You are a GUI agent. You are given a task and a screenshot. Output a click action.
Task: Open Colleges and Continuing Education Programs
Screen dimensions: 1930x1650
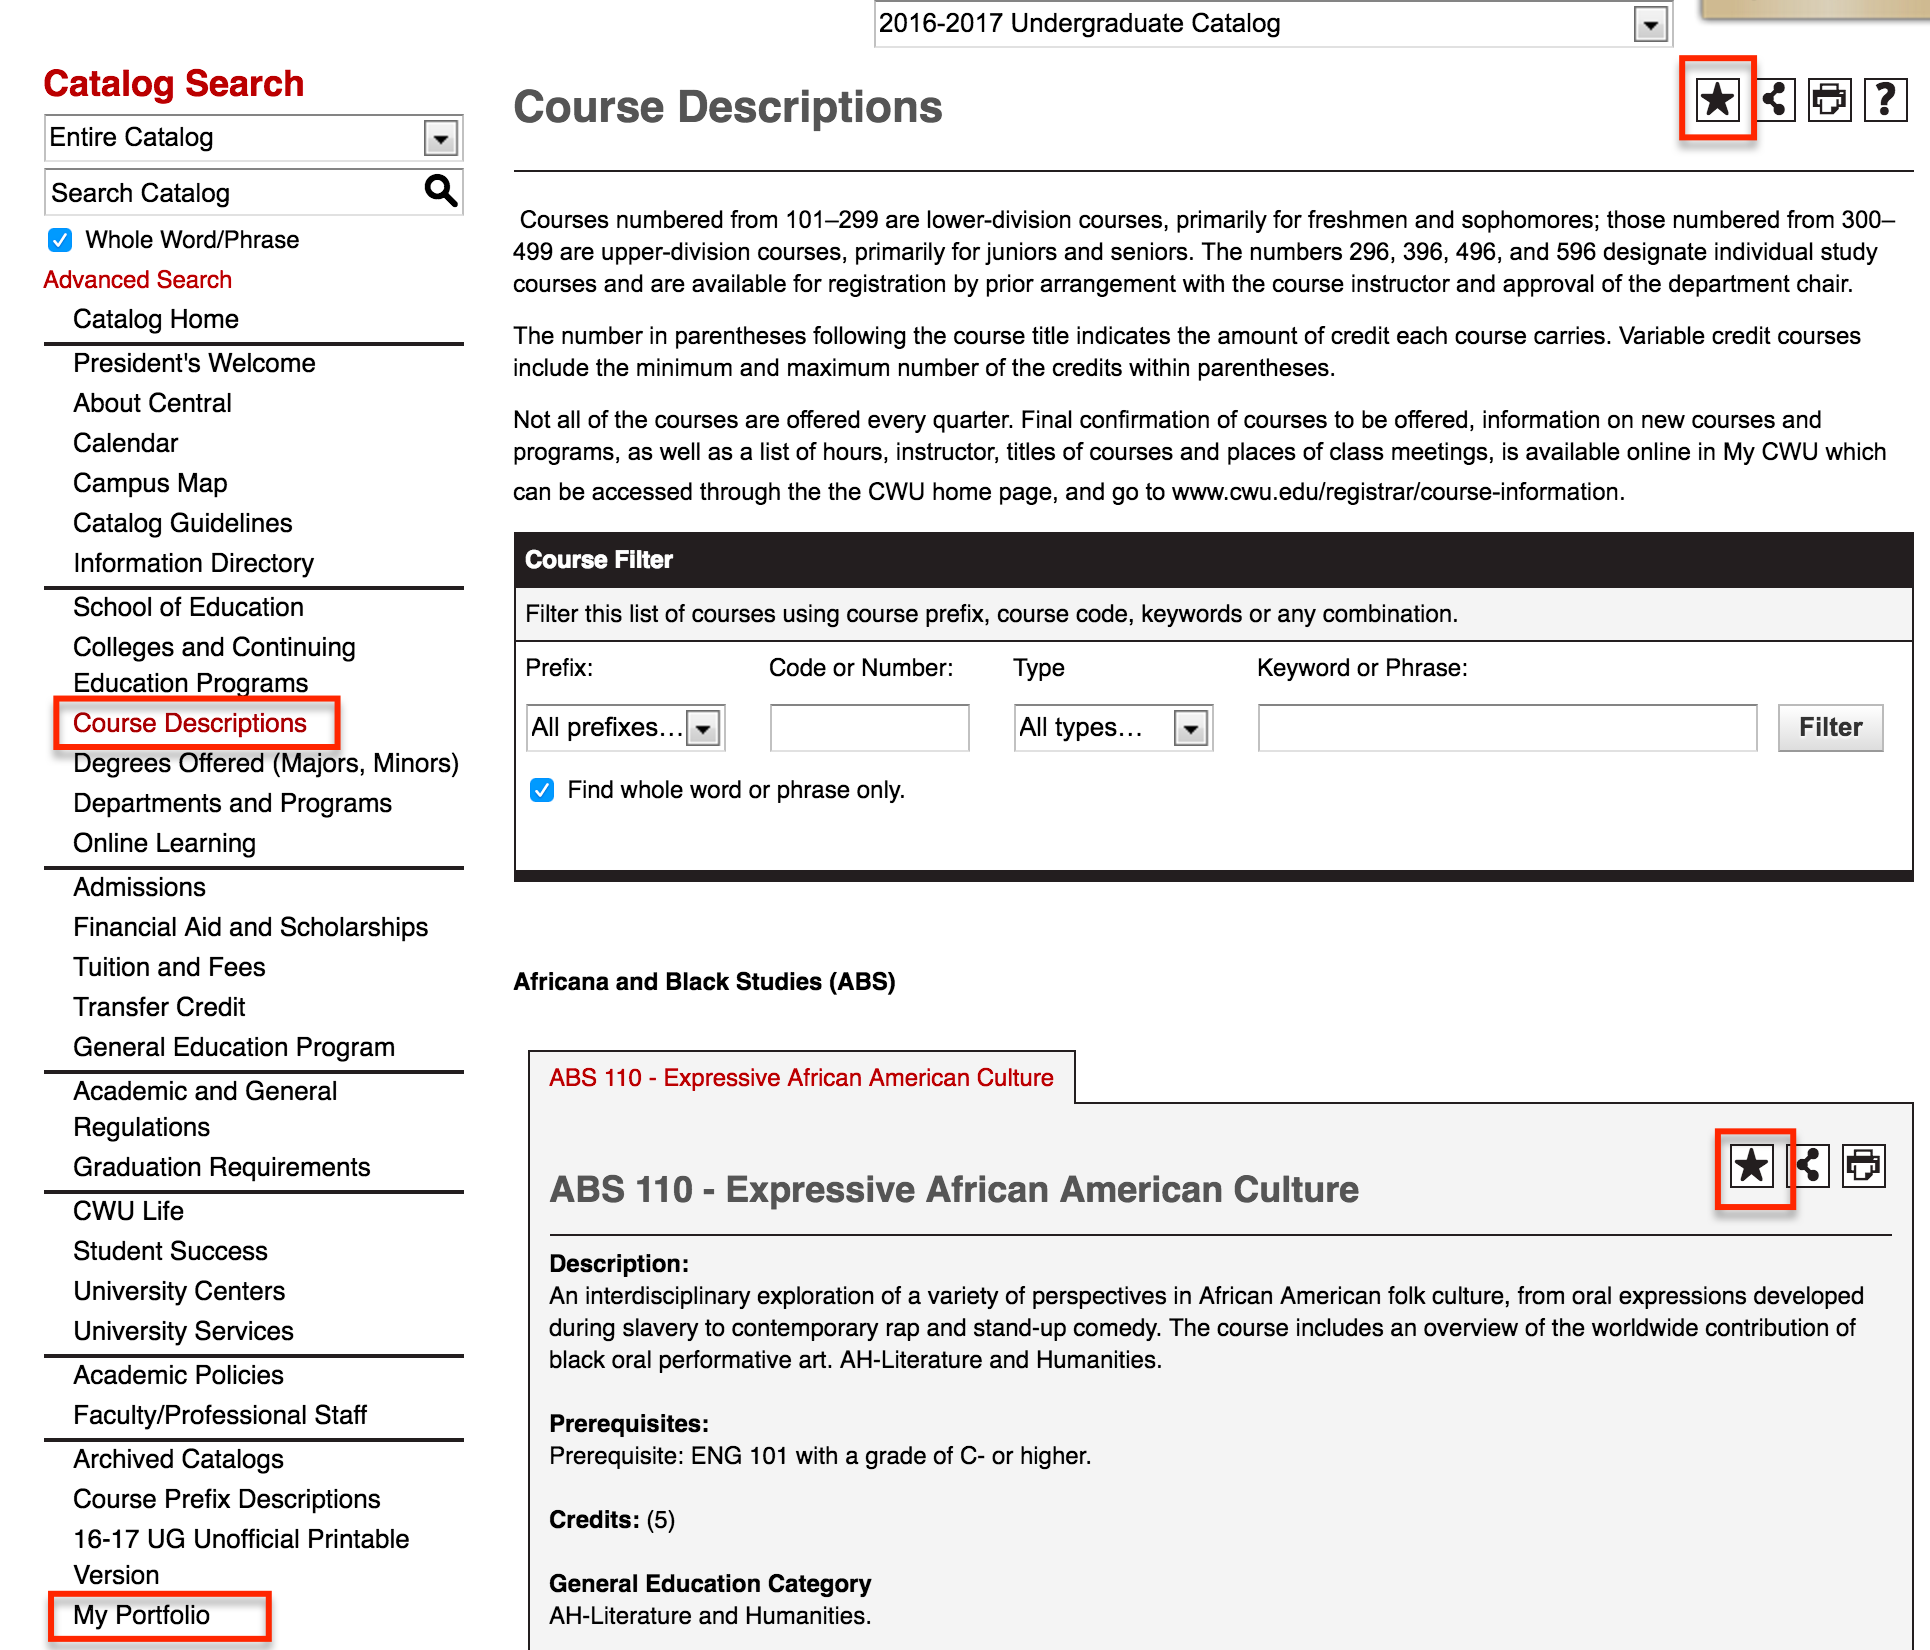point(214,665)
